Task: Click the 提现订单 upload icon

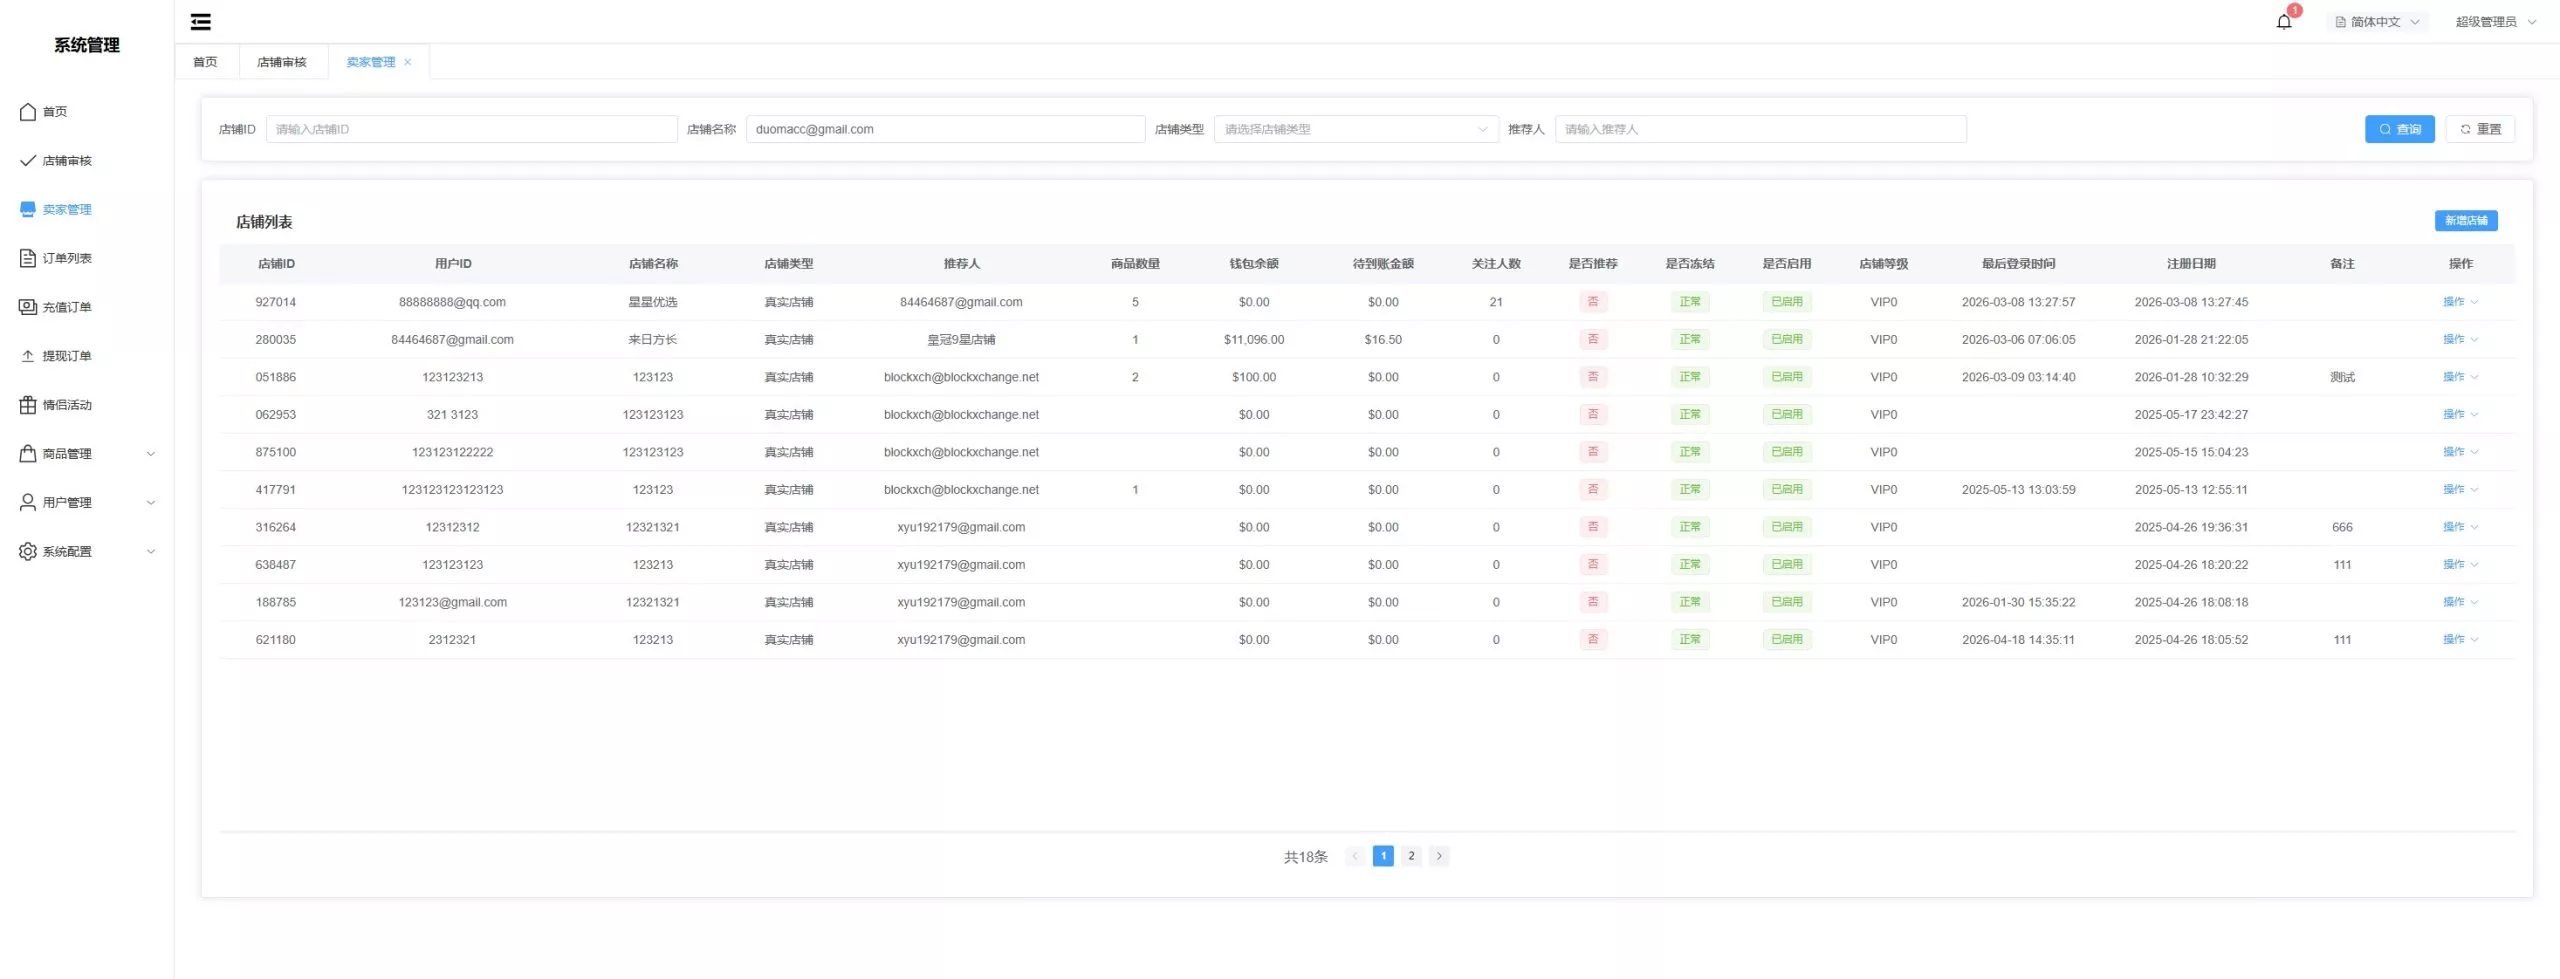Action: click(x=28, y=356)
